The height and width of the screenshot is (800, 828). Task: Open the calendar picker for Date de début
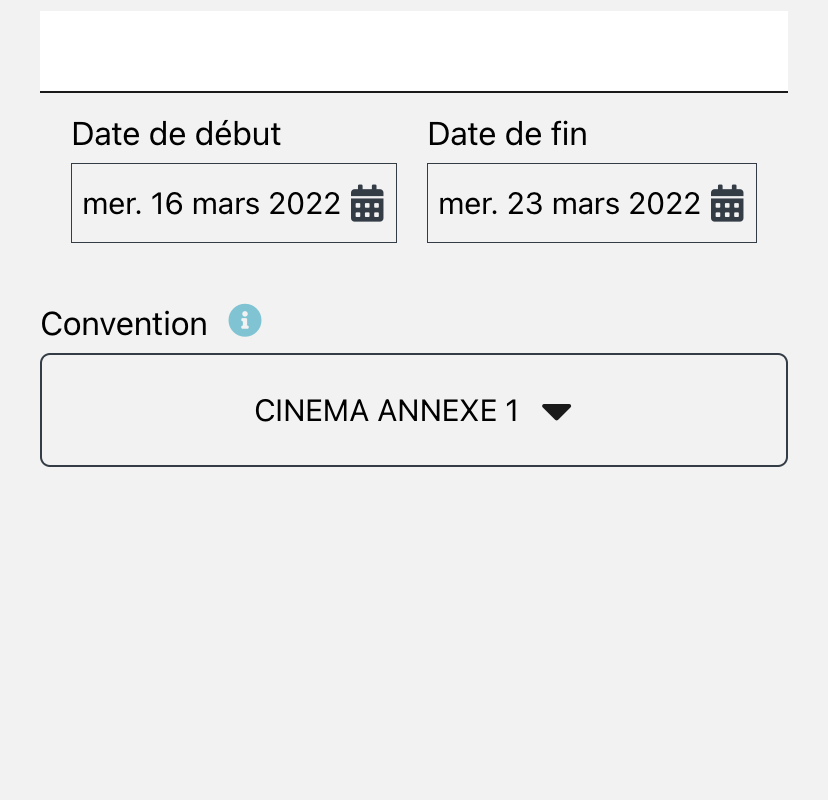[x=368, y=203]
